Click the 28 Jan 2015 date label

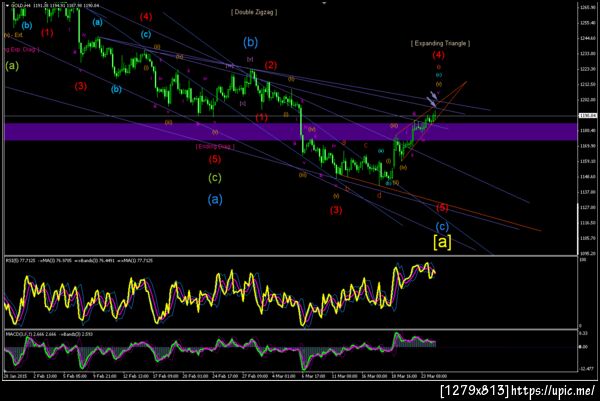tap(15, 376)
